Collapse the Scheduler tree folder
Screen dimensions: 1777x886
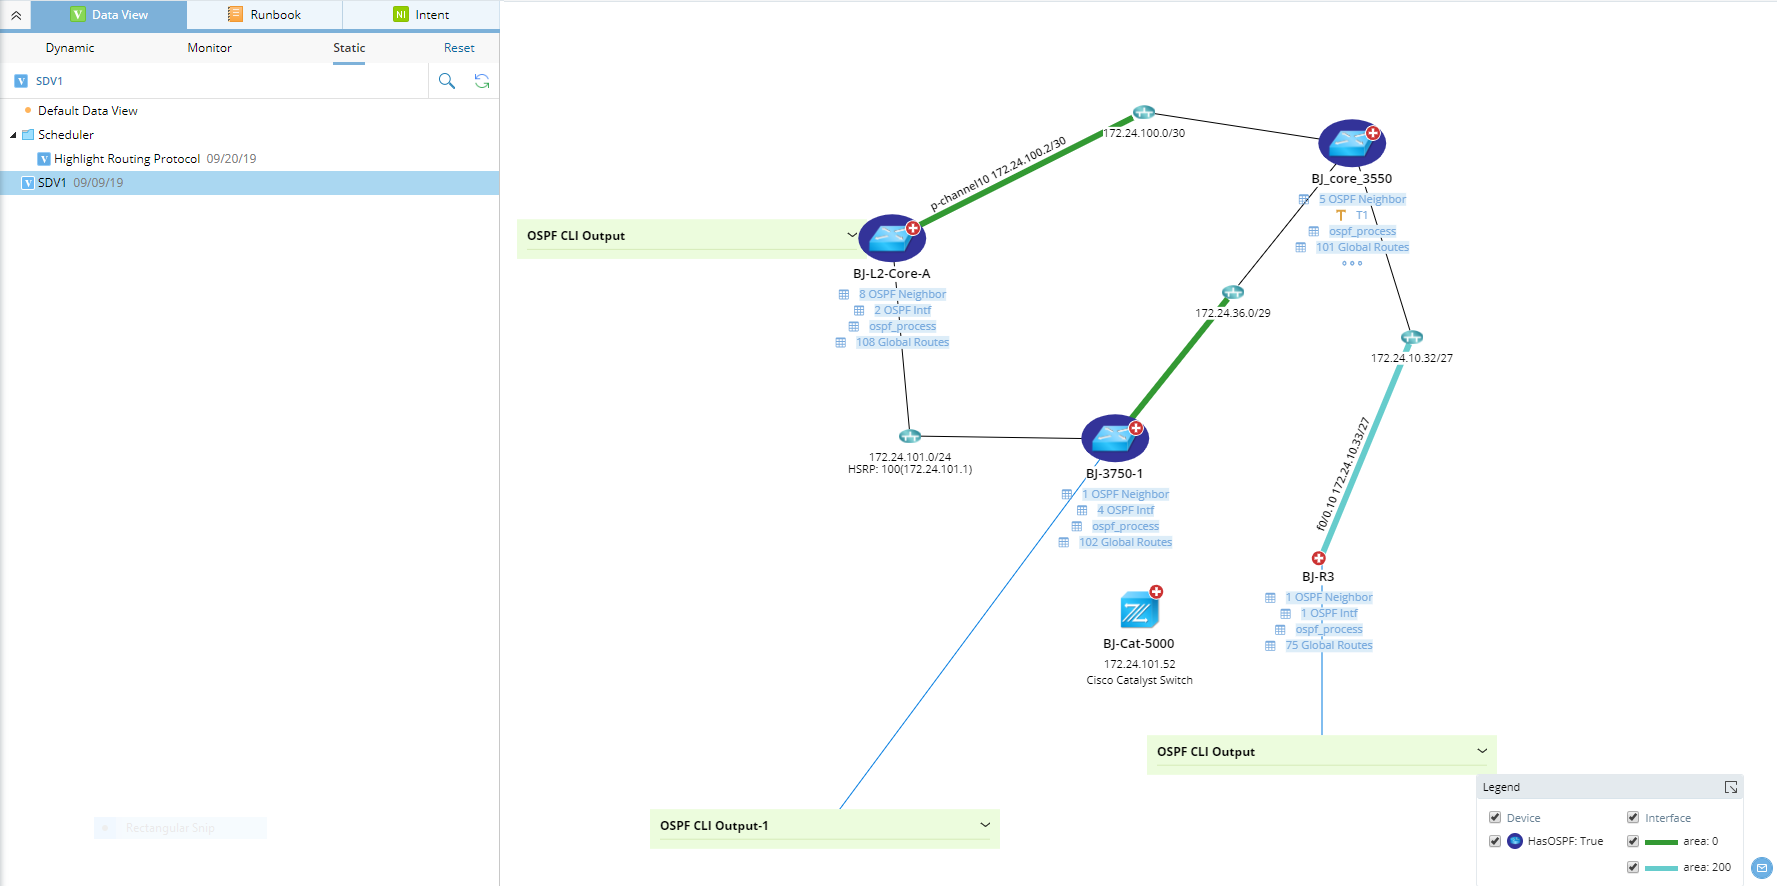click(x=13, y=135)
